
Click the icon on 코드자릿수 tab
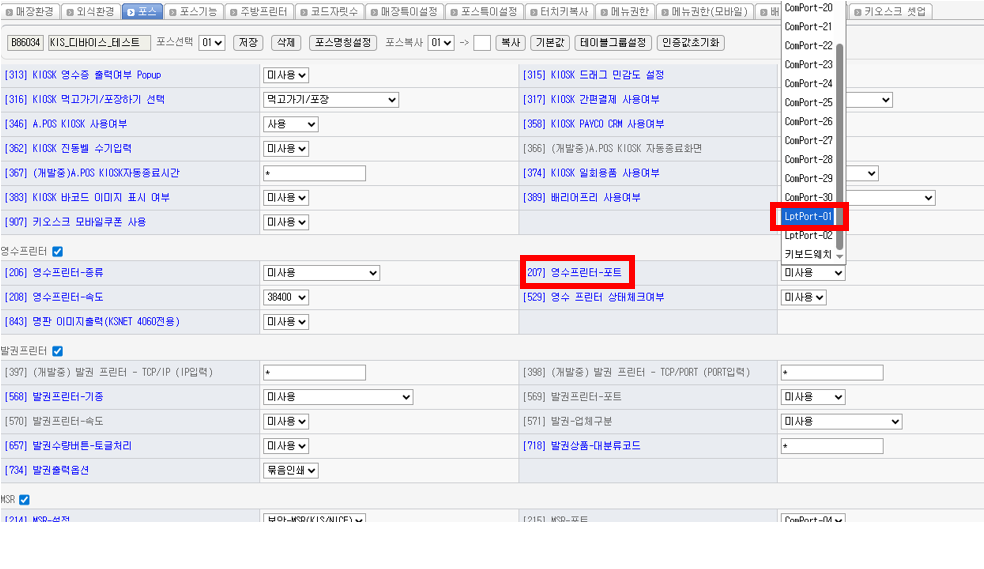[x=304, y=12]
